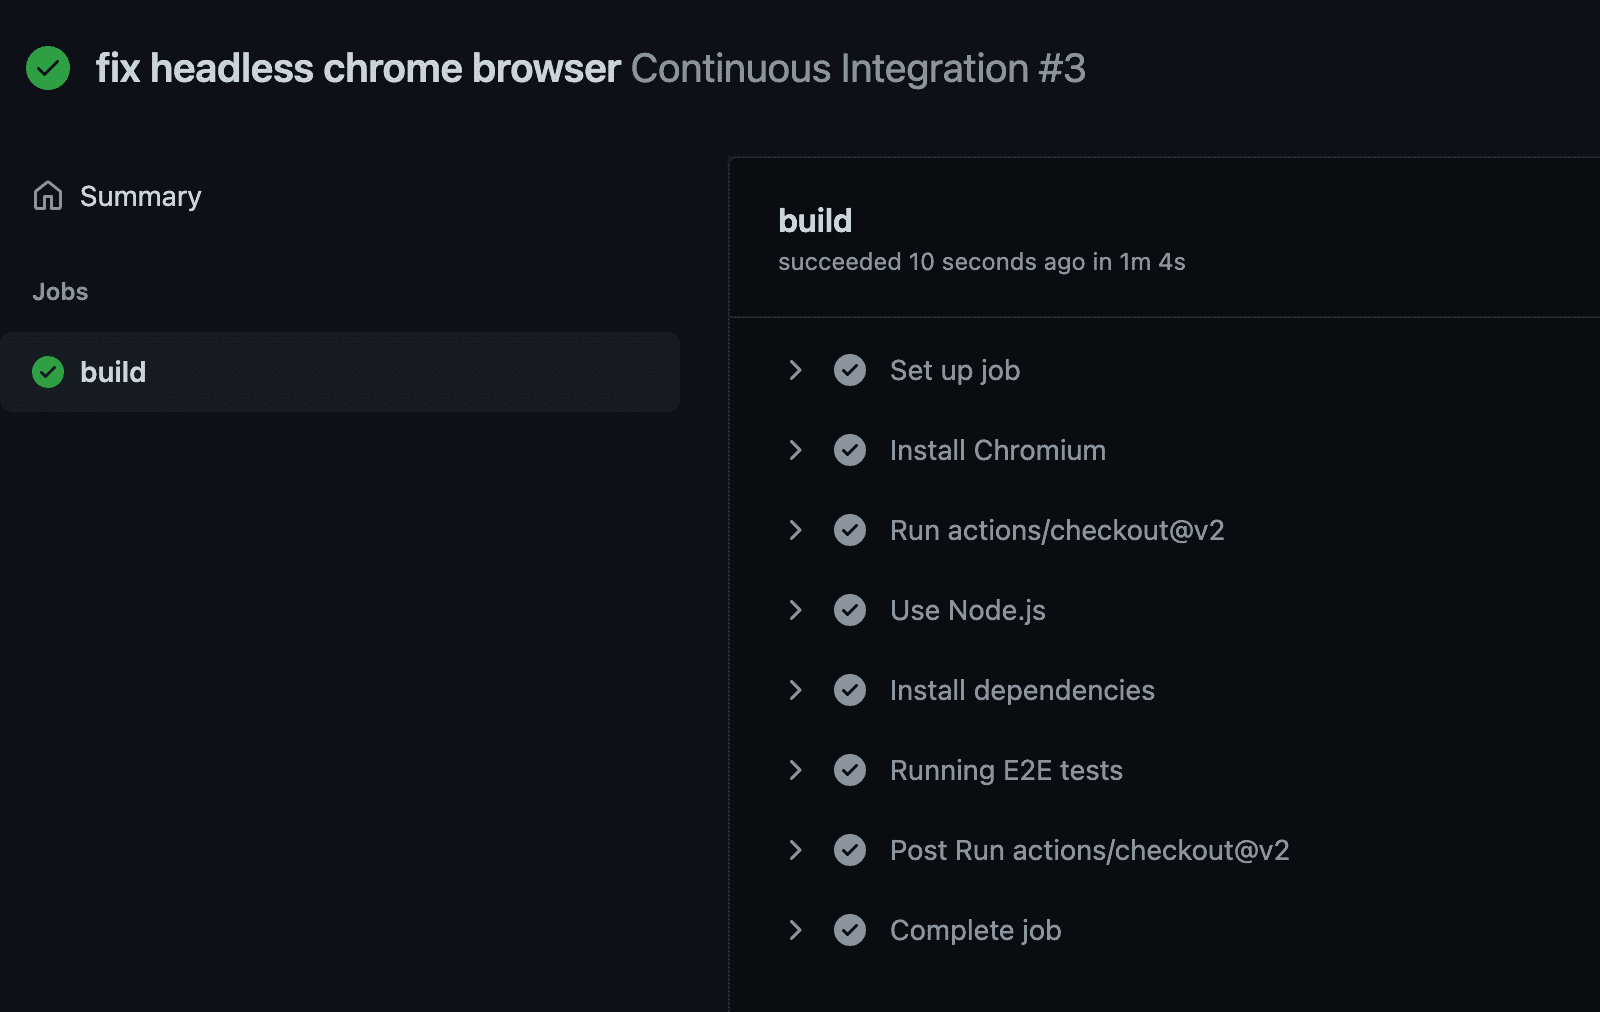Viewport: 1600px width, 1012px height.
Task: Open the Continuous Integration #3 workflow link
Action: point(857,69)
